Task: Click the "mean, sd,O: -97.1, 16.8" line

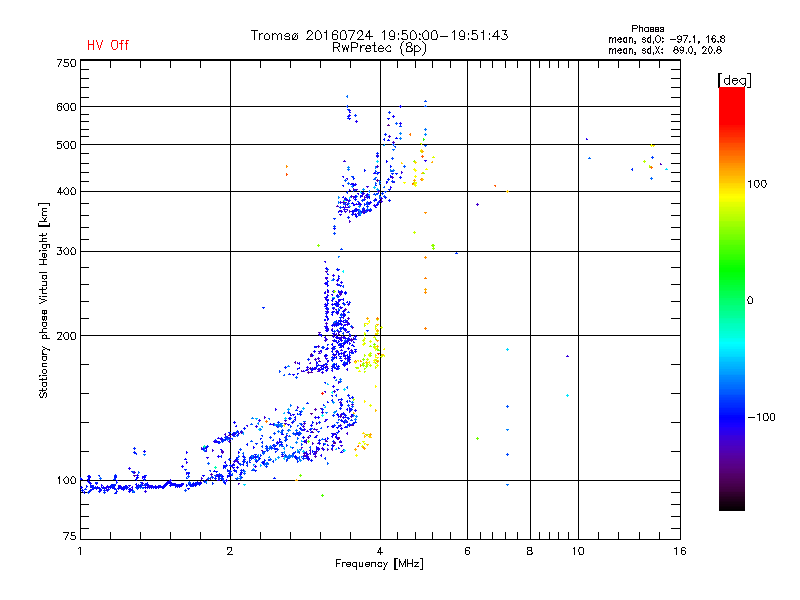Action: pos(666,39)
